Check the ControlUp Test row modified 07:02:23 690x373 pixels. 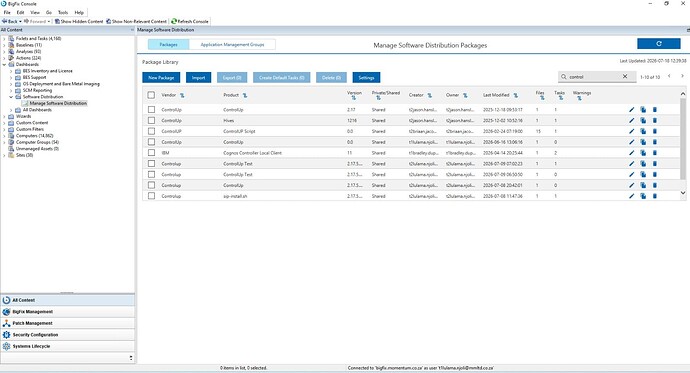[151, 163]
